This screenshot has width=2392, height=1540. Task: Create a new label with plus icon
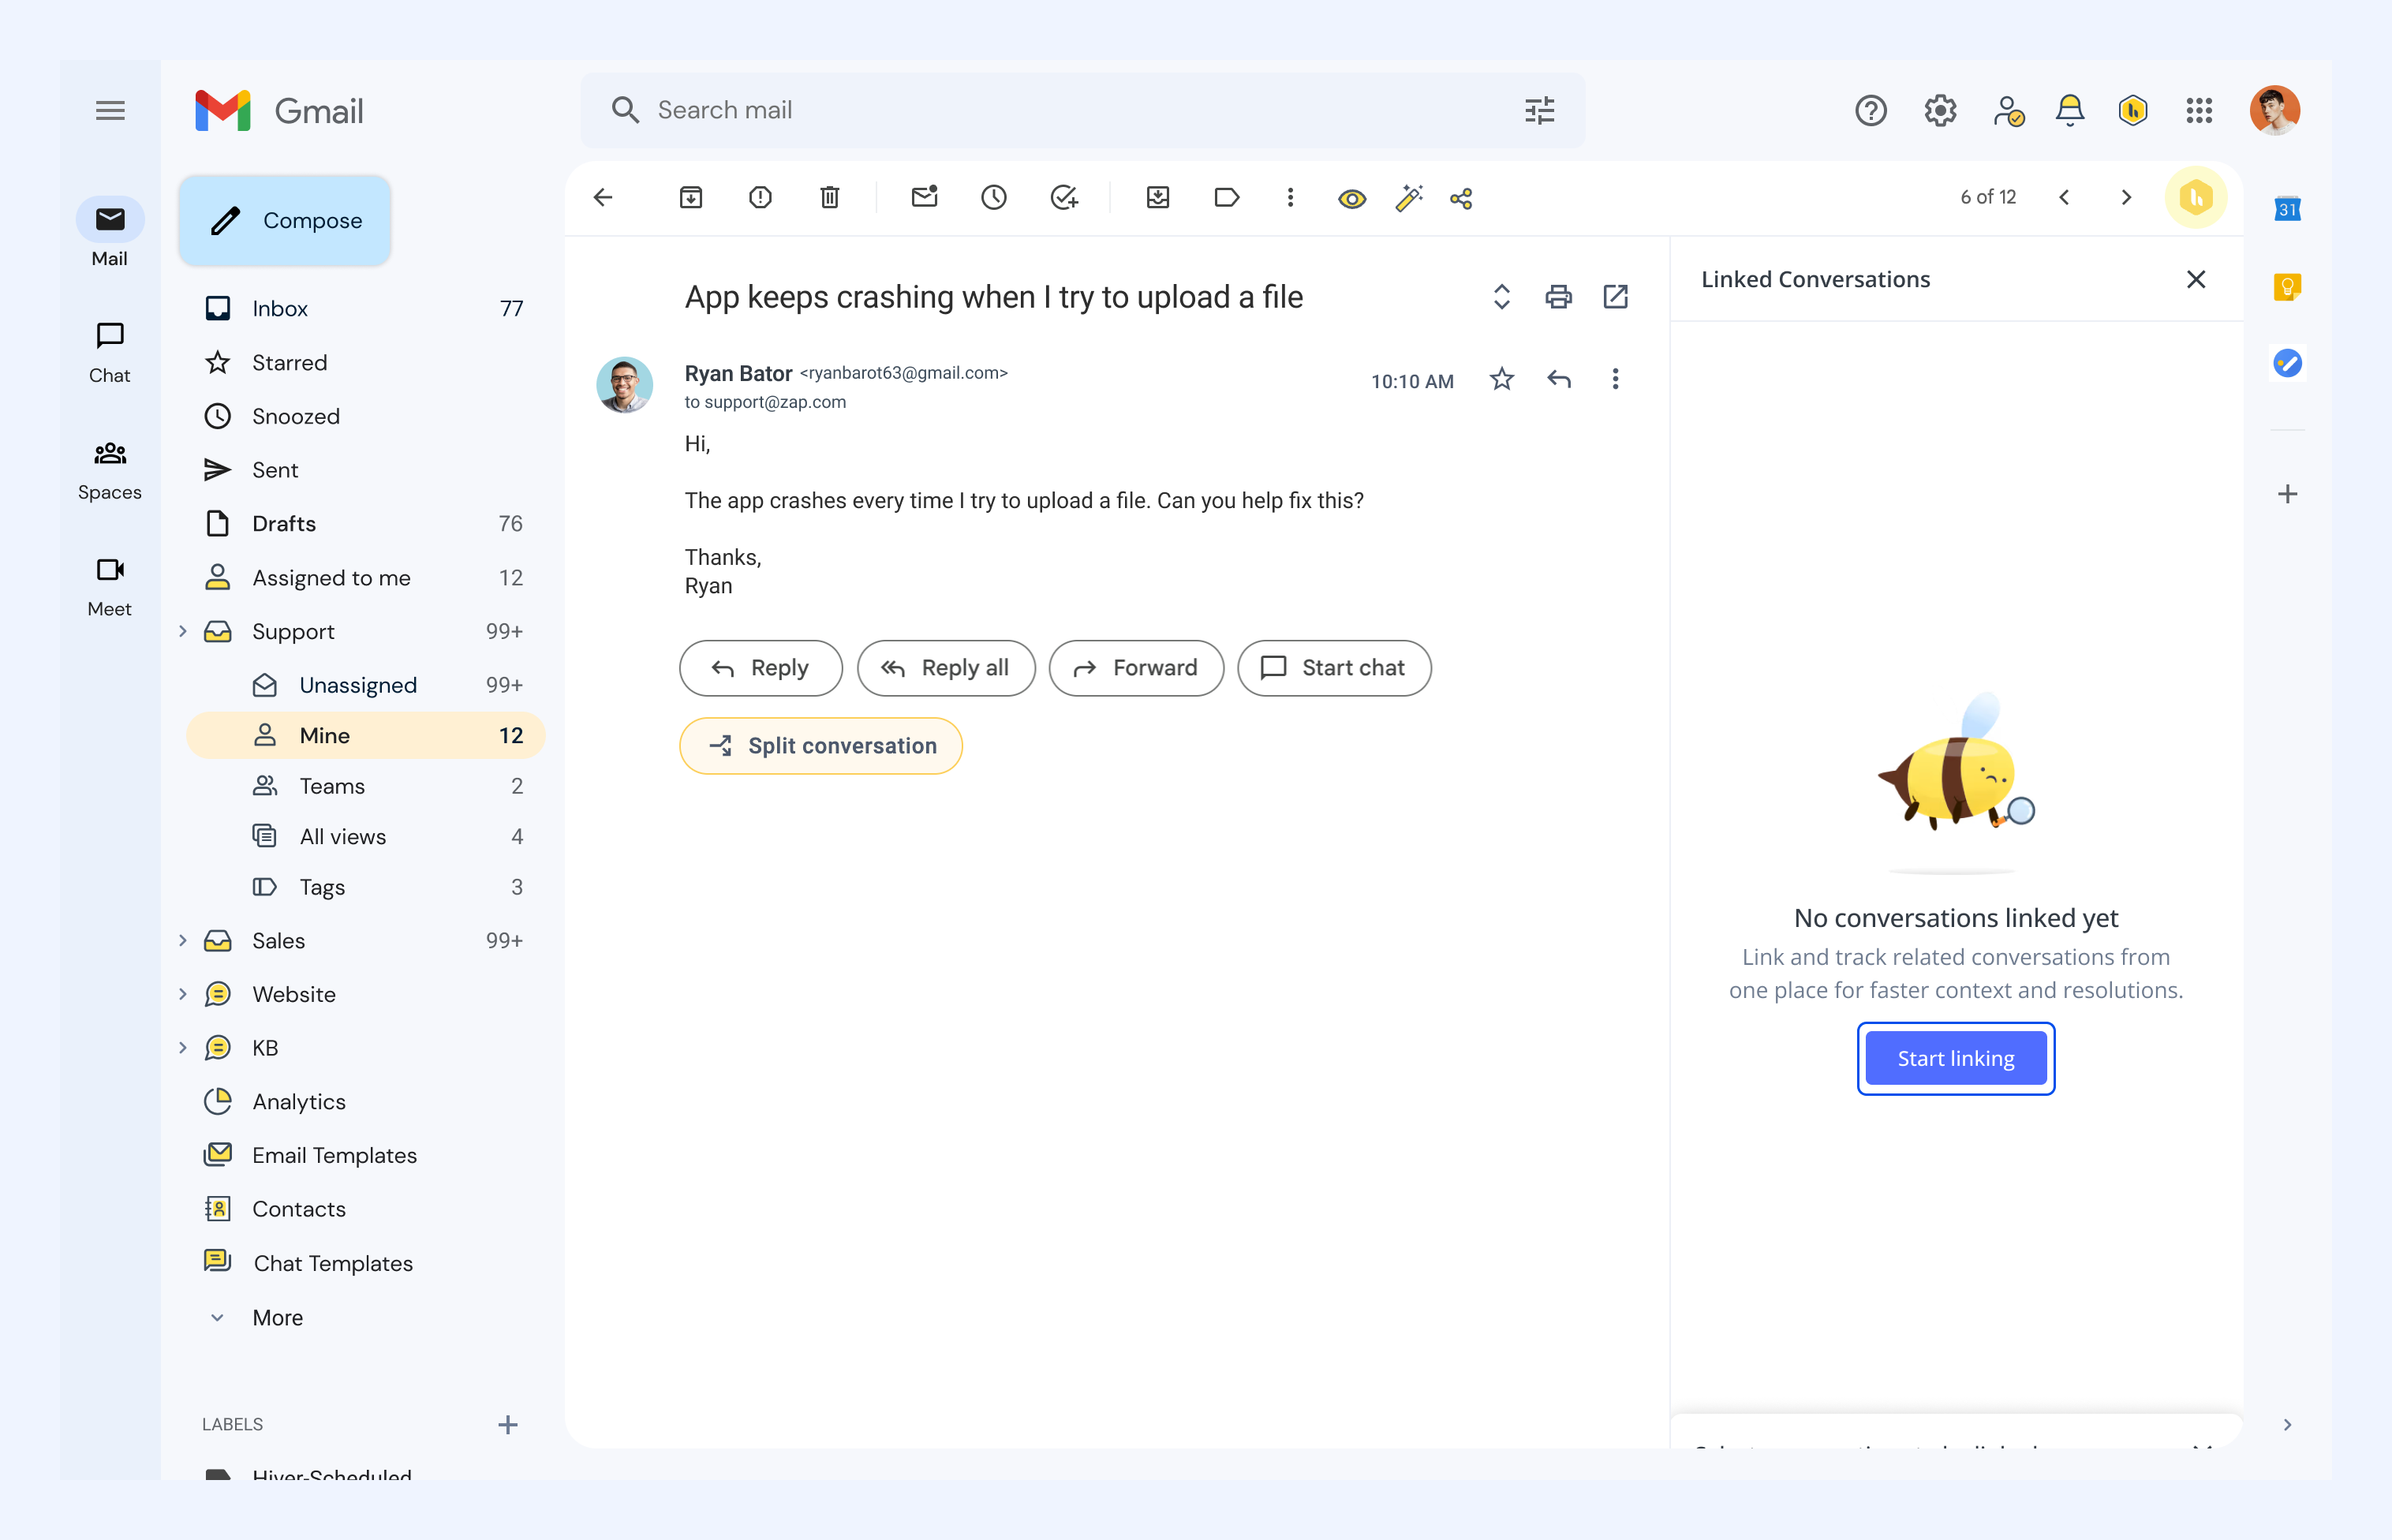pos(508,1425)
